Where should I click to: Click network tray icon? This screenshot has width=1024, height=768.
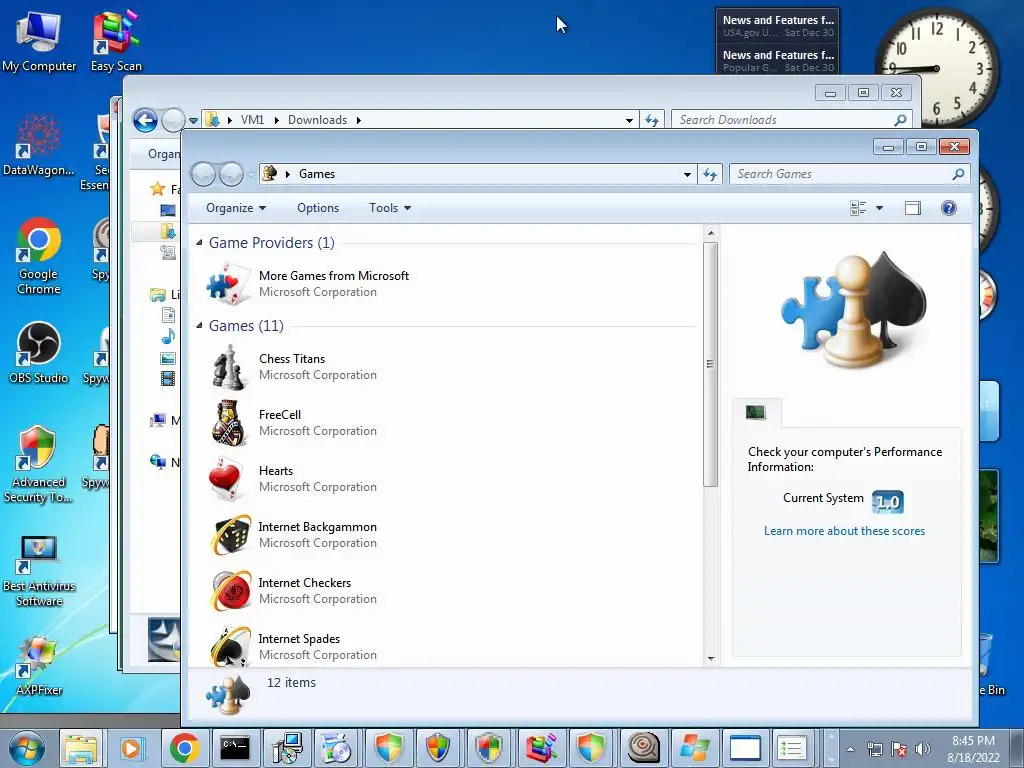tap(874, 749)
